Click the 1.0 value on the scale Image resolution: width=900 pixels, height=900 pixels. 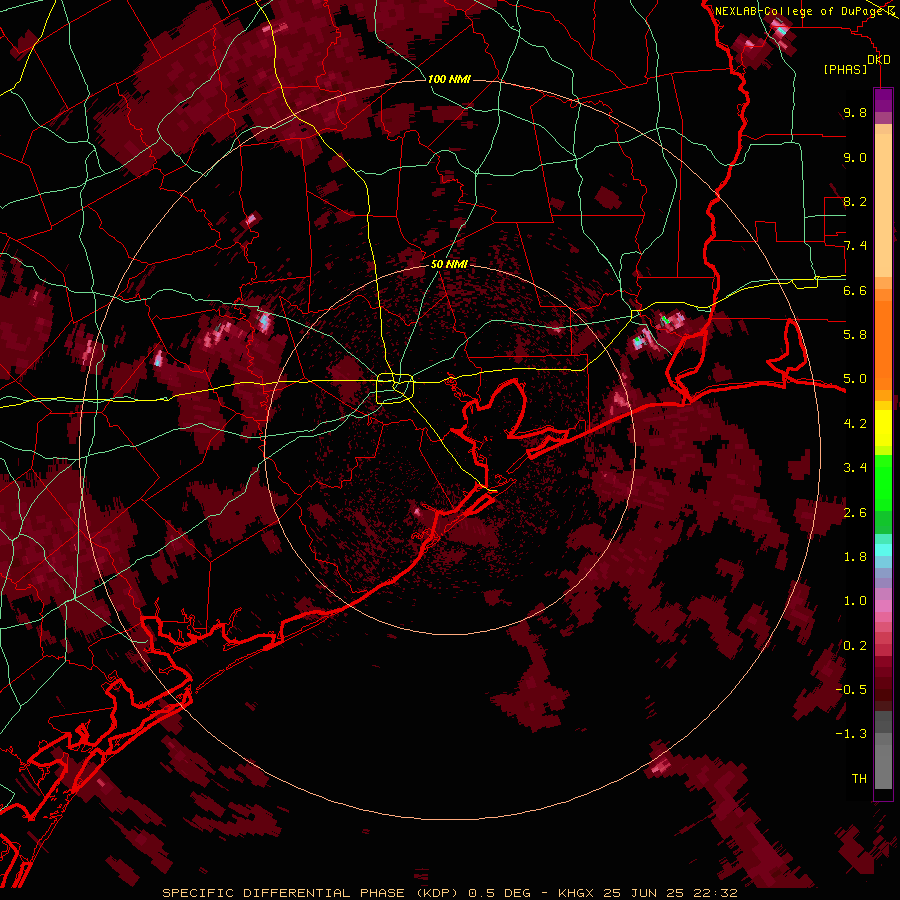pyautogui.click(x=855, y=601)
